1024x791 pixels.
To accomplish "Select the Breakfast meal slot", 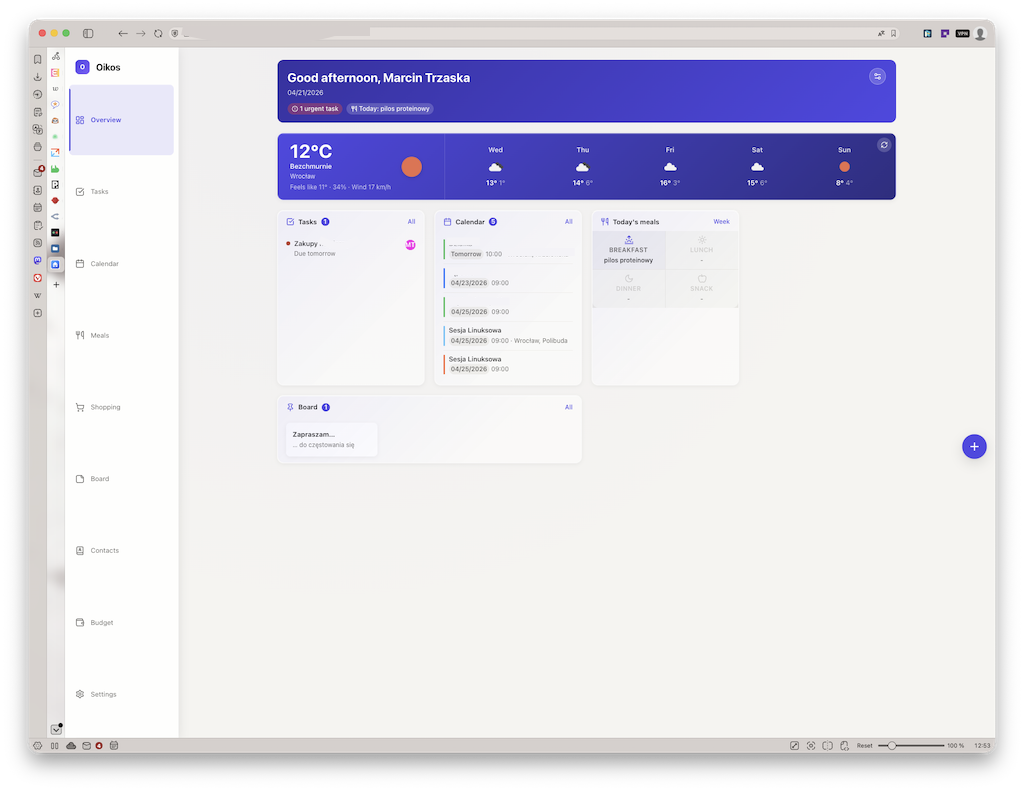I will (628, 250).
